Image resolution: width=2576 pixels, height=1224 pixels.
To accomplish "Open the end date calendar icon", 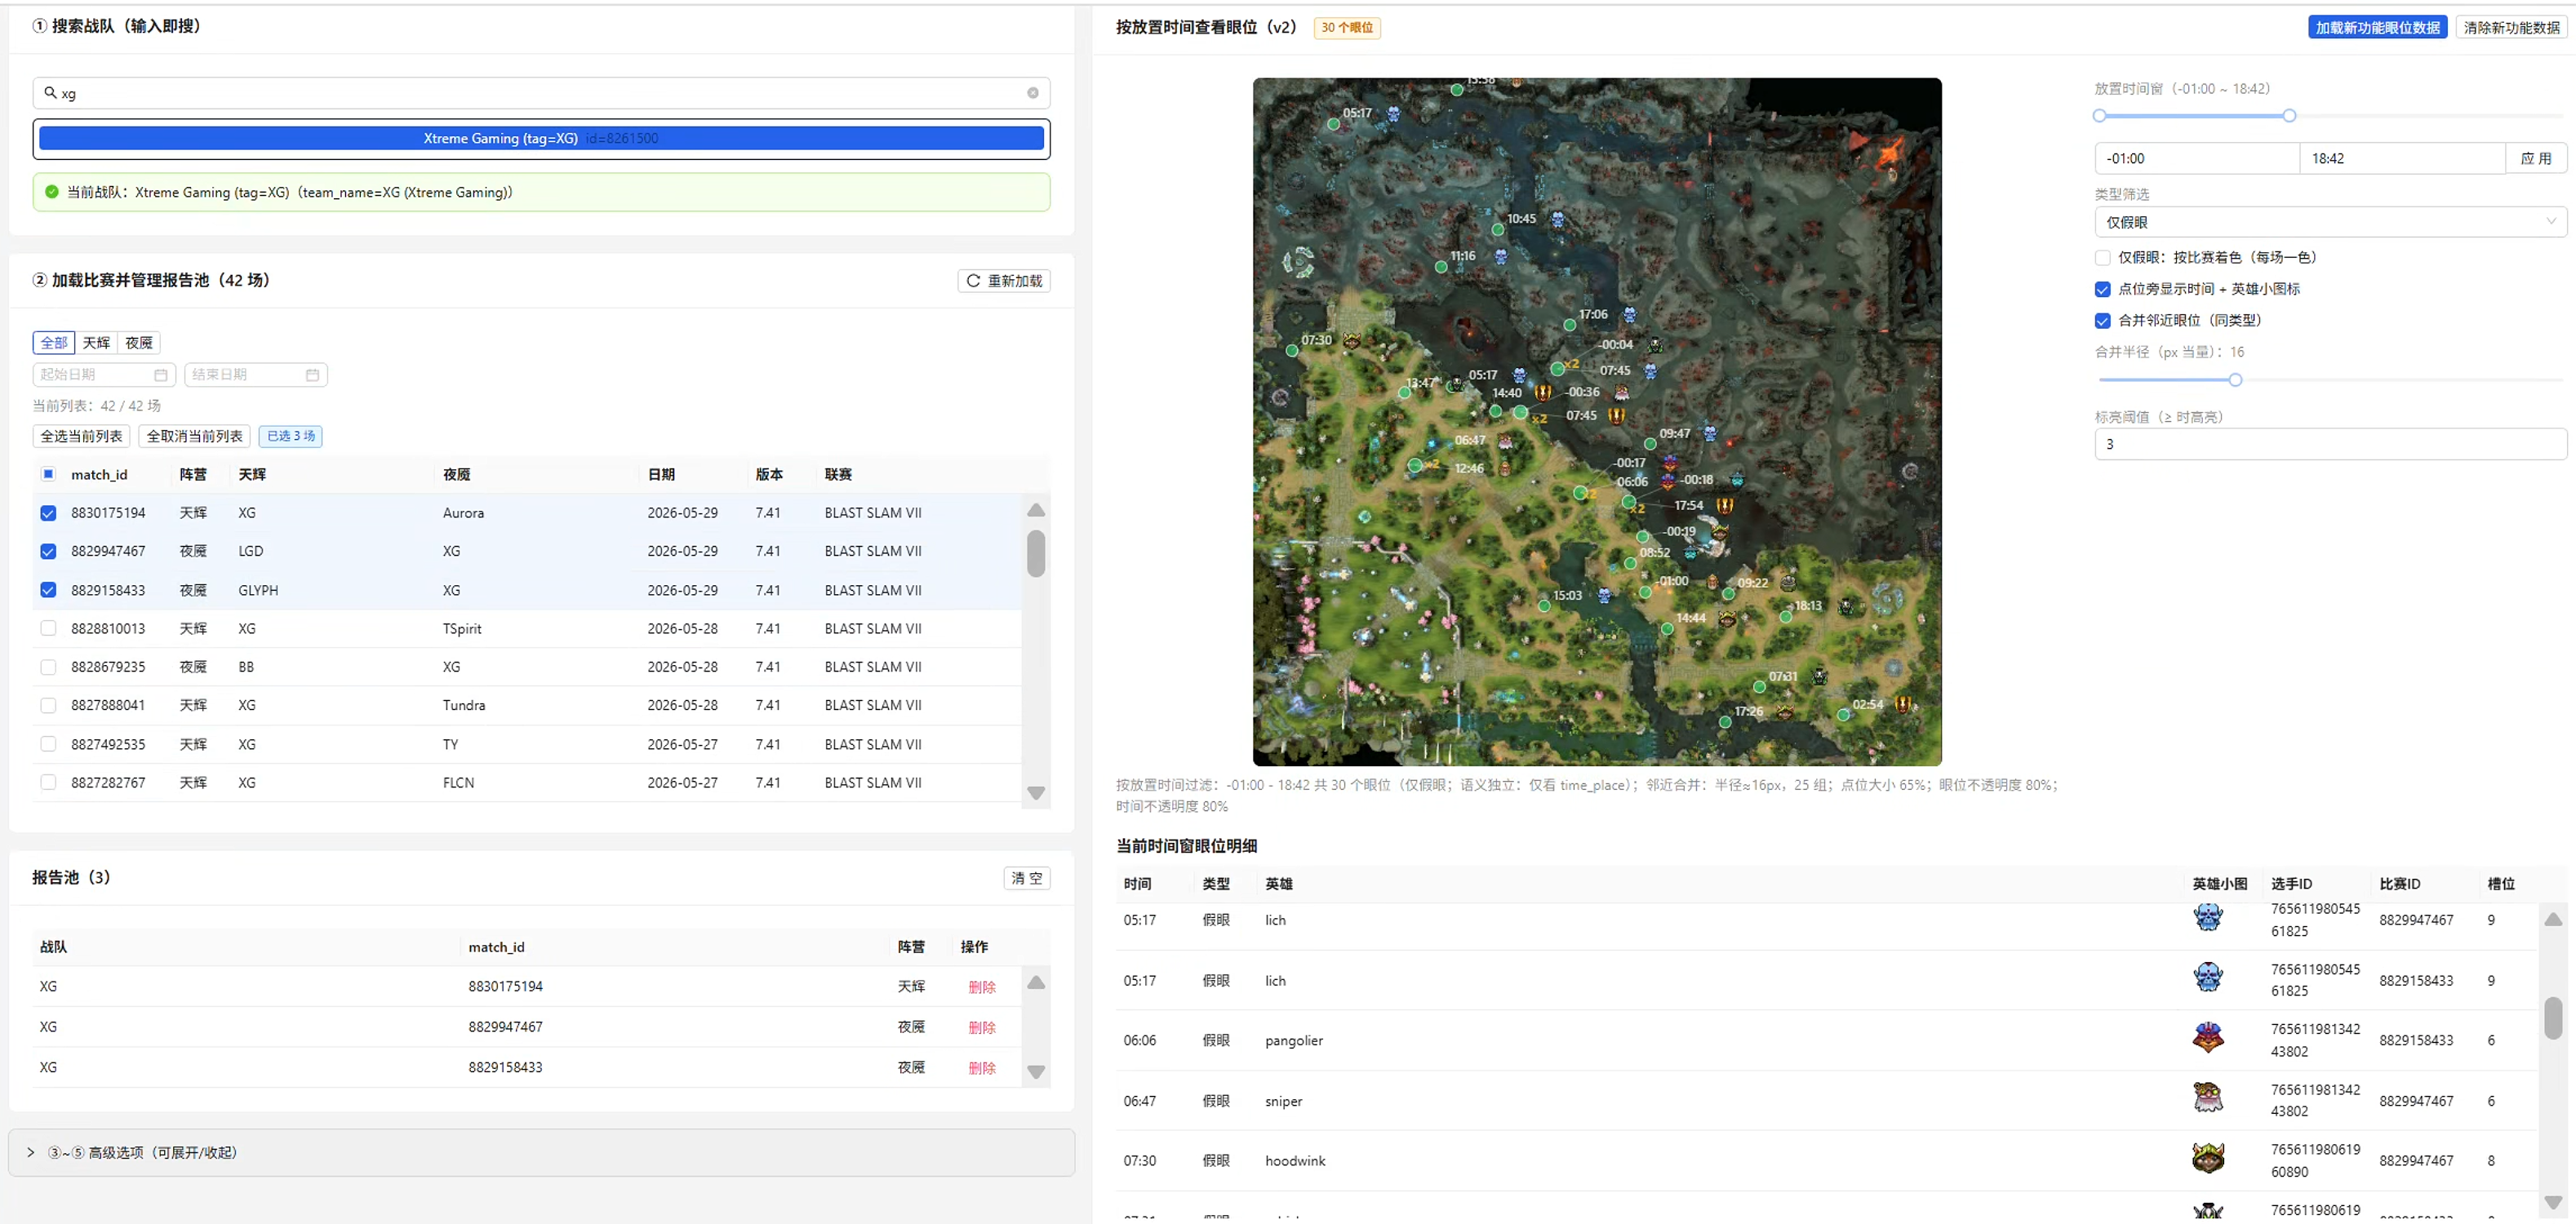I will (312, 375).
